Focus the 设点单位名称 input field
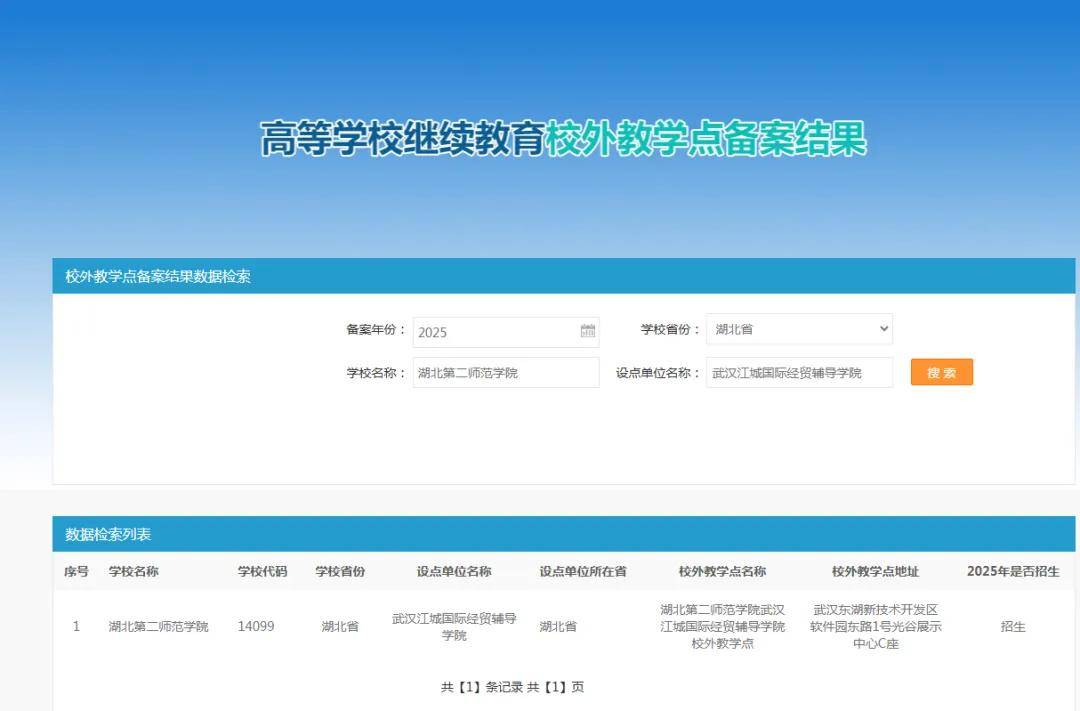 799,373
